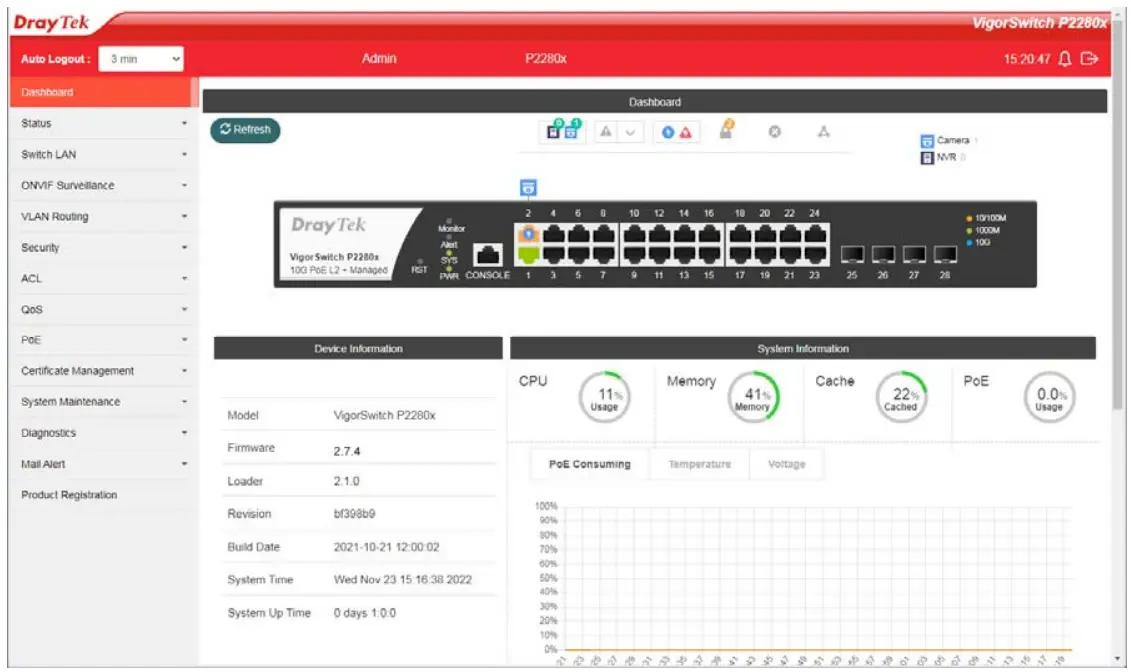Expand the QoS menu
The height and width of the screenshot is (672, 1131).
(104, 309)
